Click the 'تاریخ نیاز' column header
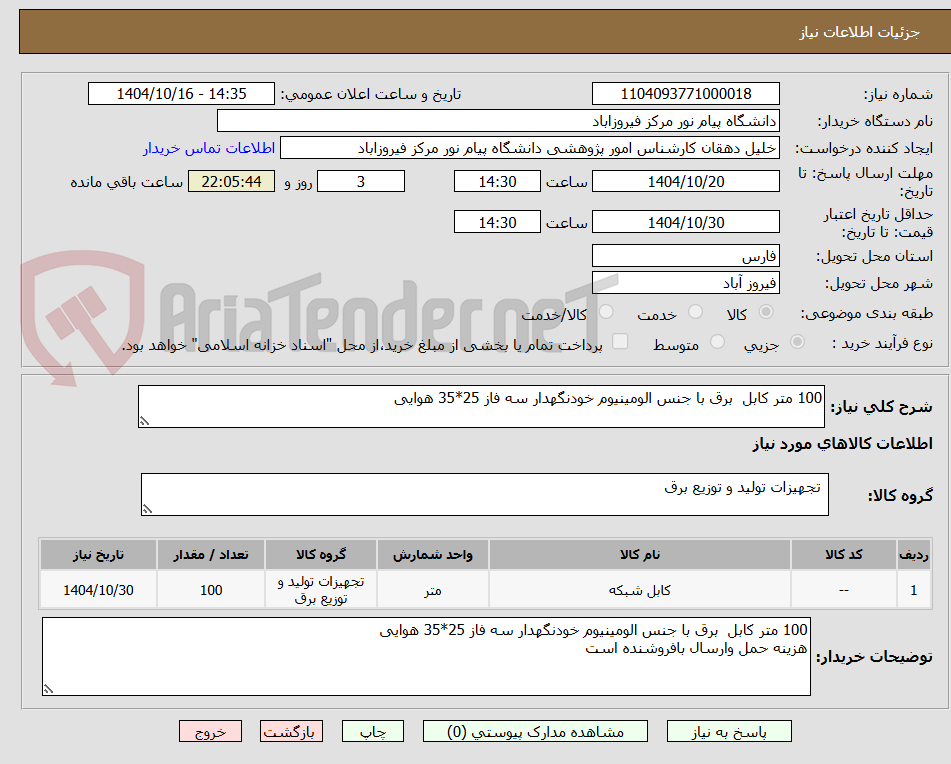The image size is (951, 764). [x=98, y=555]
